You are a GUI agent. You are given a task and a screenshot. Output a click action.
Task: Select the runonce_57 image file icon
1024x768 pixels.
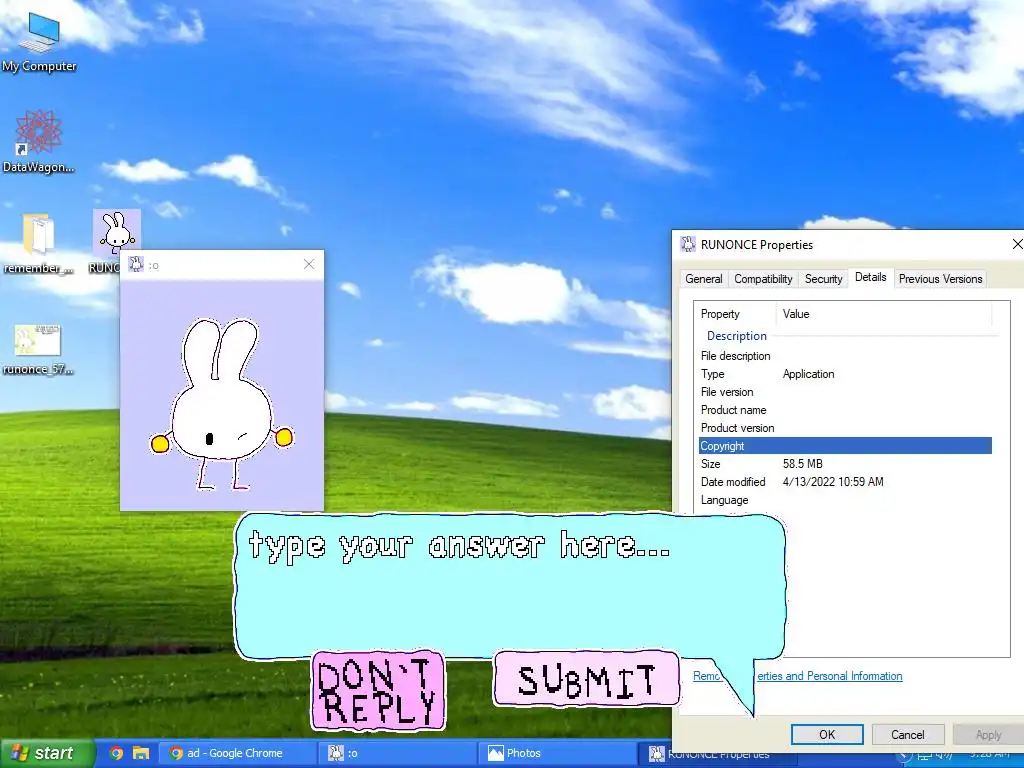(x=37, y=350)
